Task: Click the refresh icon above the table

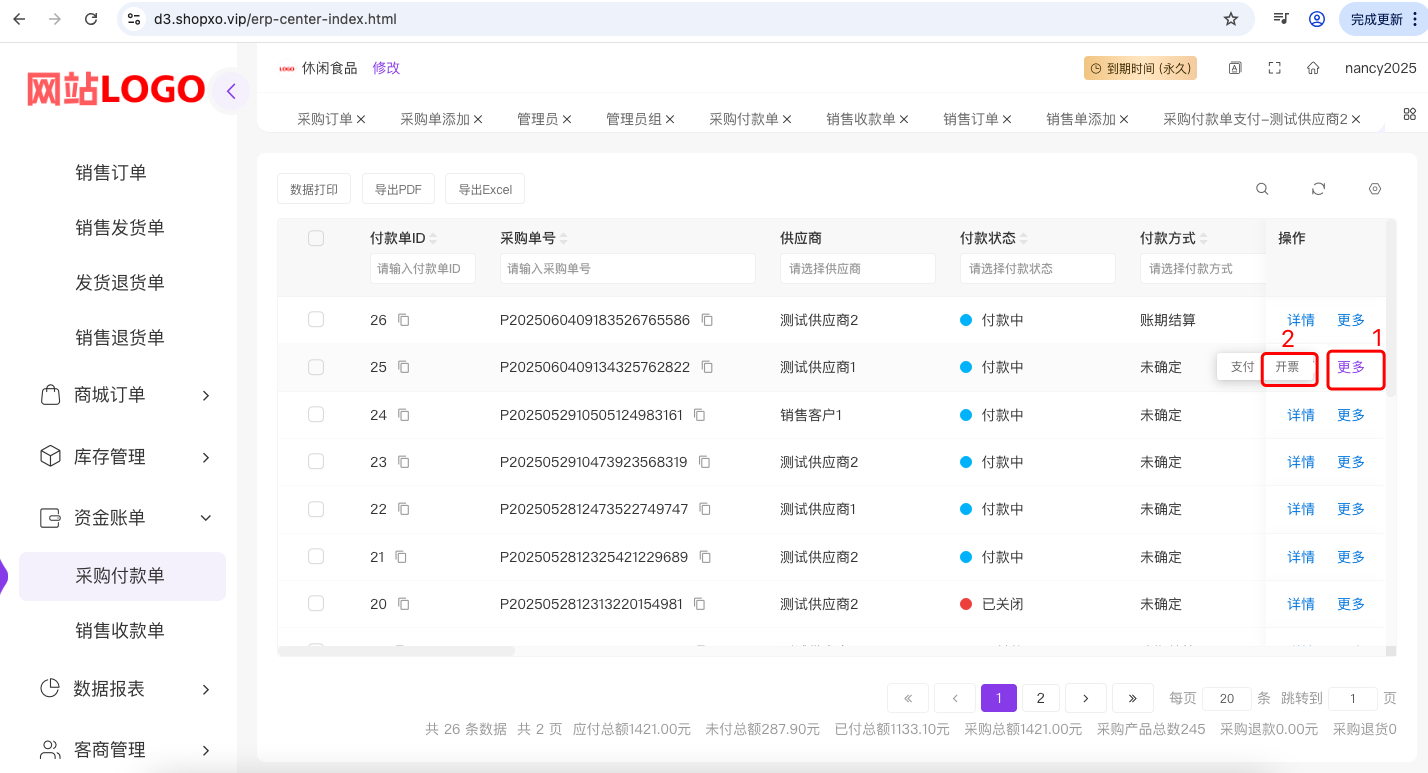Action: (1318, 189)
